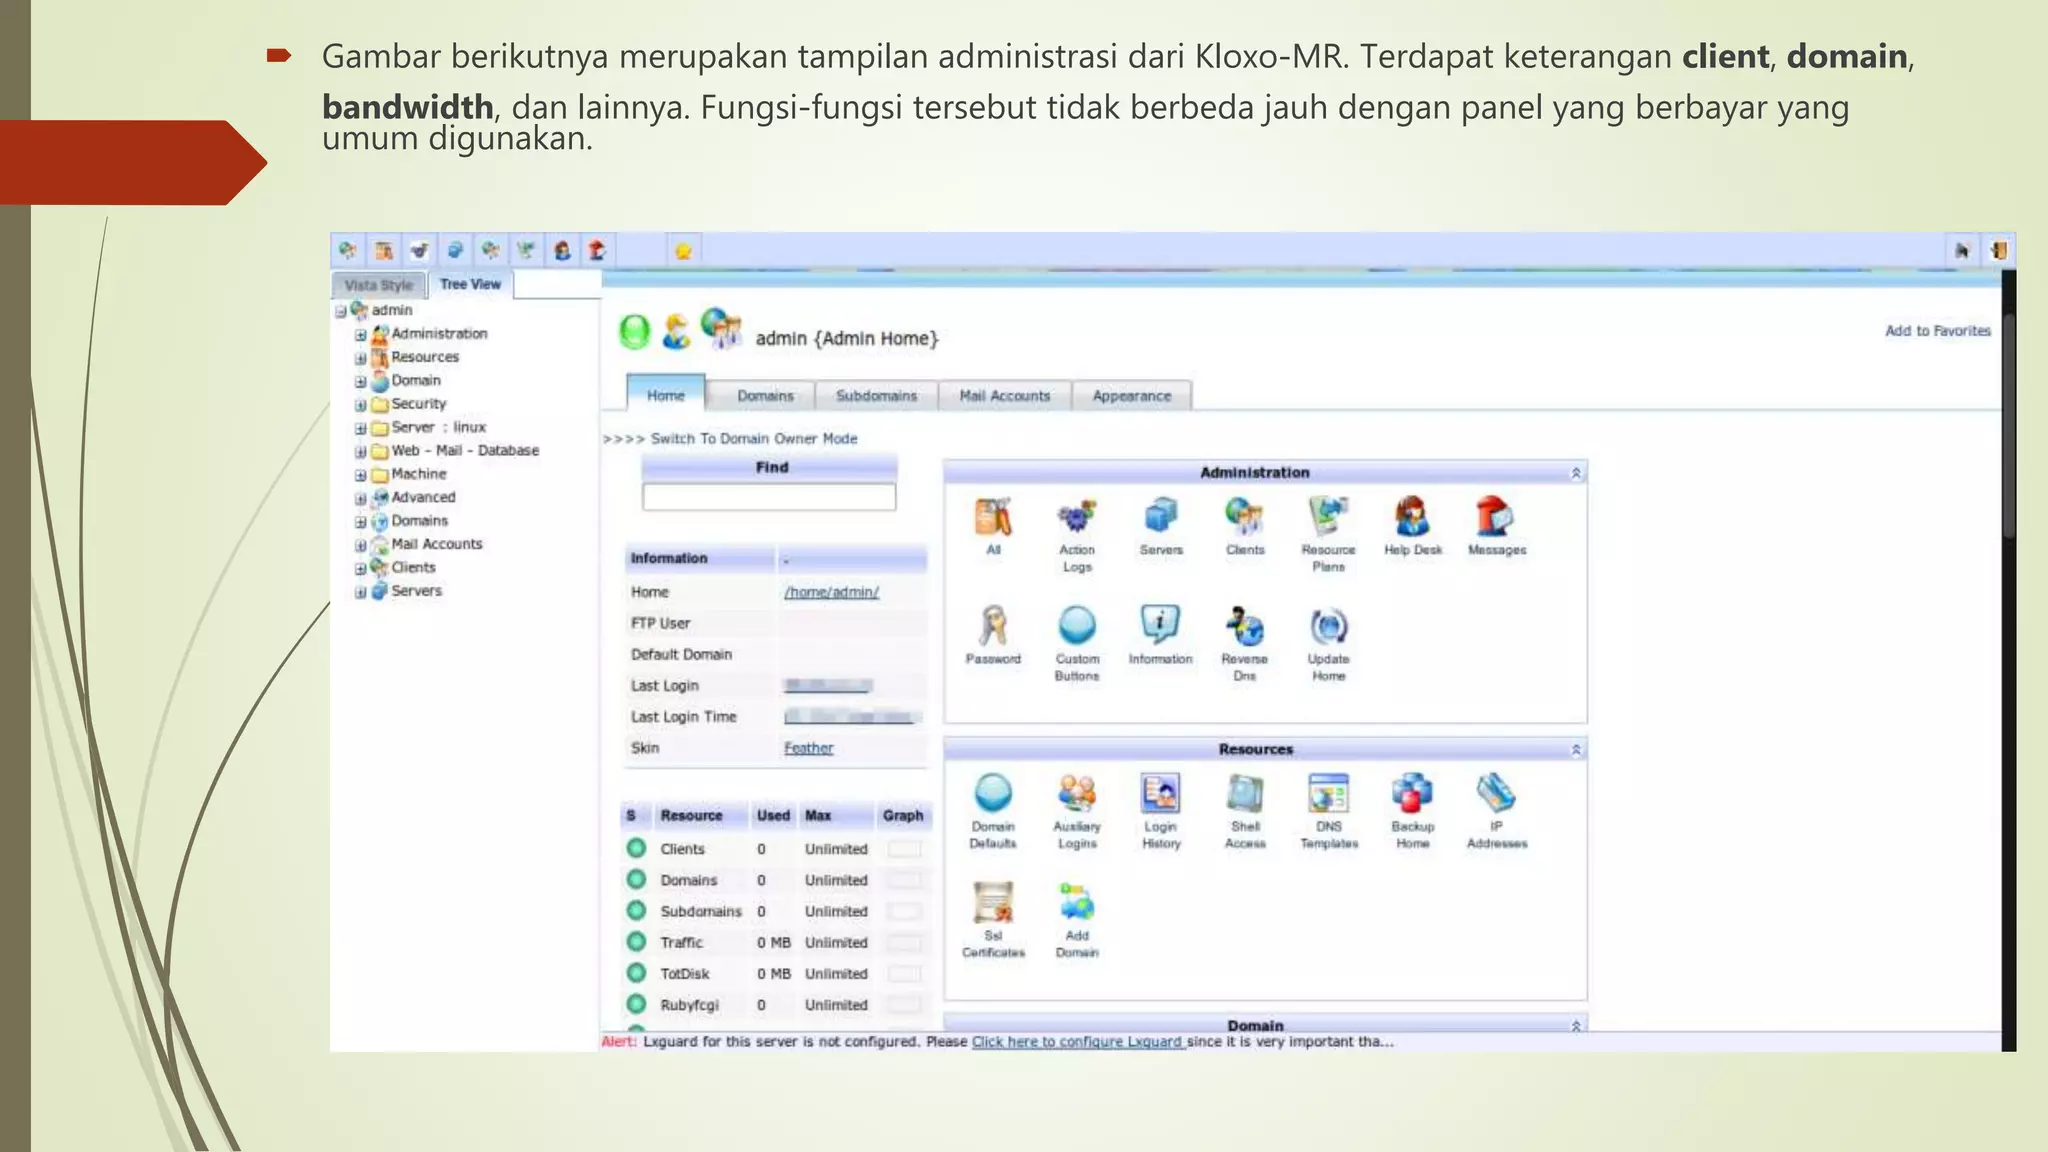The image size is (2048, 1152).
Task: Open the Messages icon
Action: [1496, 517]
